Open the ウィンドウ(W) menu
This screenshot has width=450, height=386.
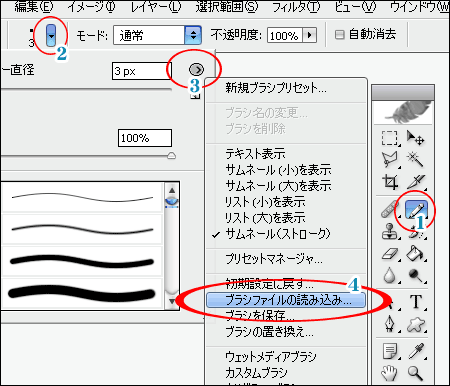coord(419,7)
